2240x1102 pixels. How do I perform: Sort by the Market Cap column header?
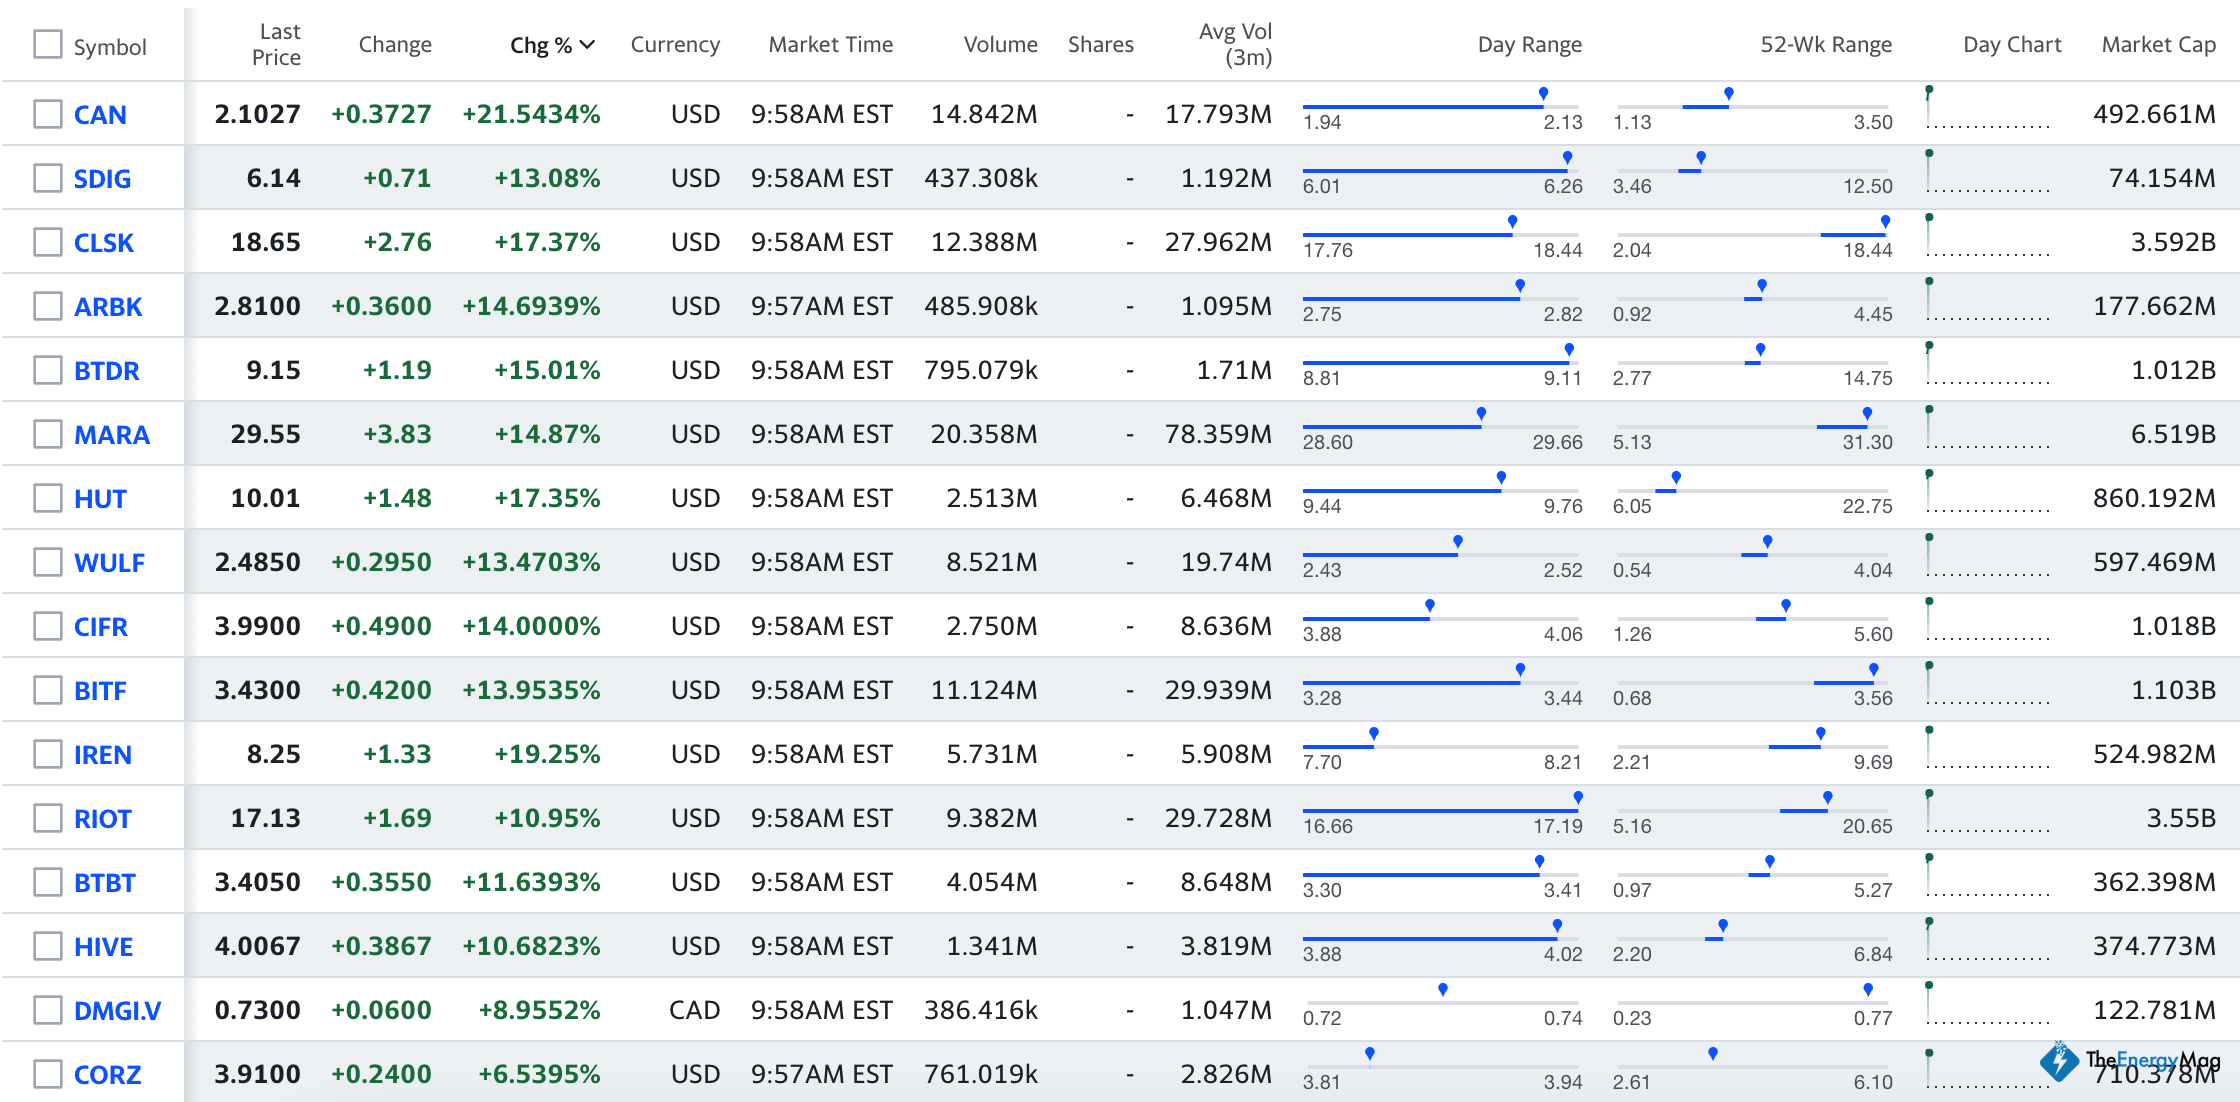click(2158, 45)
